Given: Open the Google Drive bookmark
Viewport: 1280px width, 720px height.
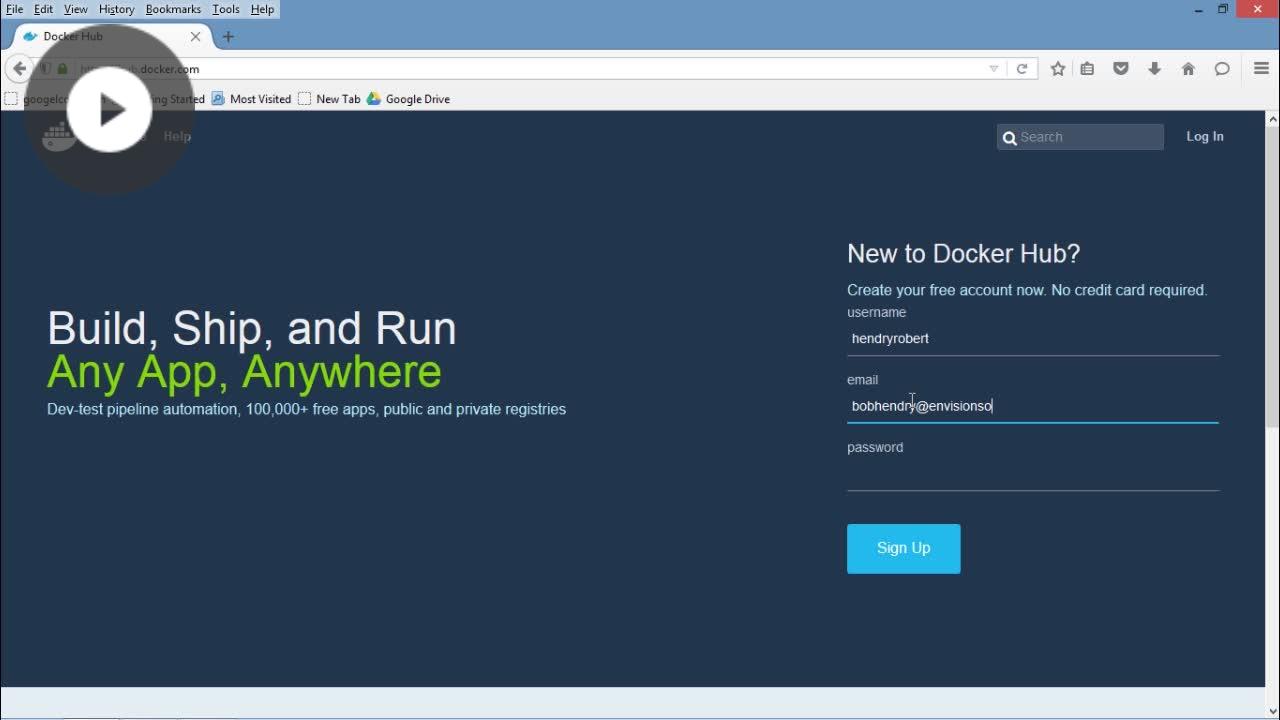Looking at the screenshot, I should (408, 99).
